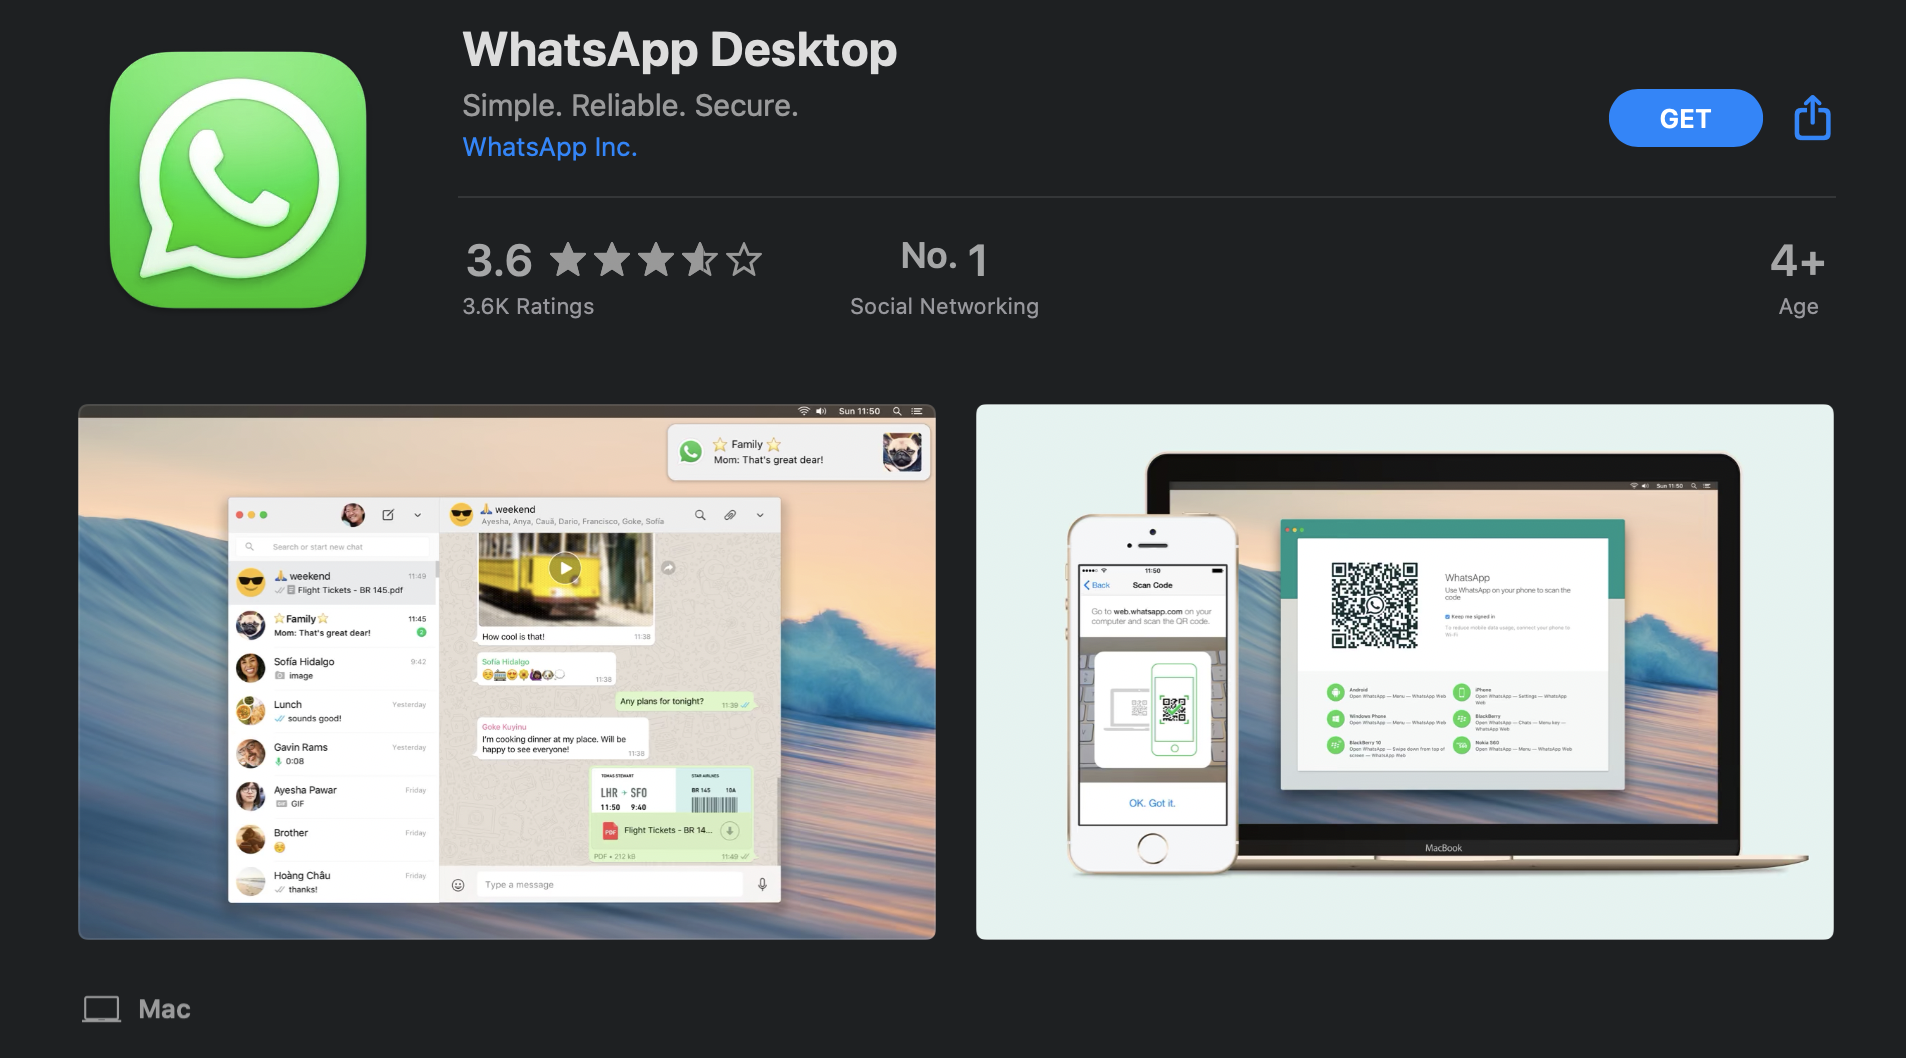The width and height of the screenshot is (1906, 1058).
Task: Select the compose new chat icon
Action: (389, 516)
